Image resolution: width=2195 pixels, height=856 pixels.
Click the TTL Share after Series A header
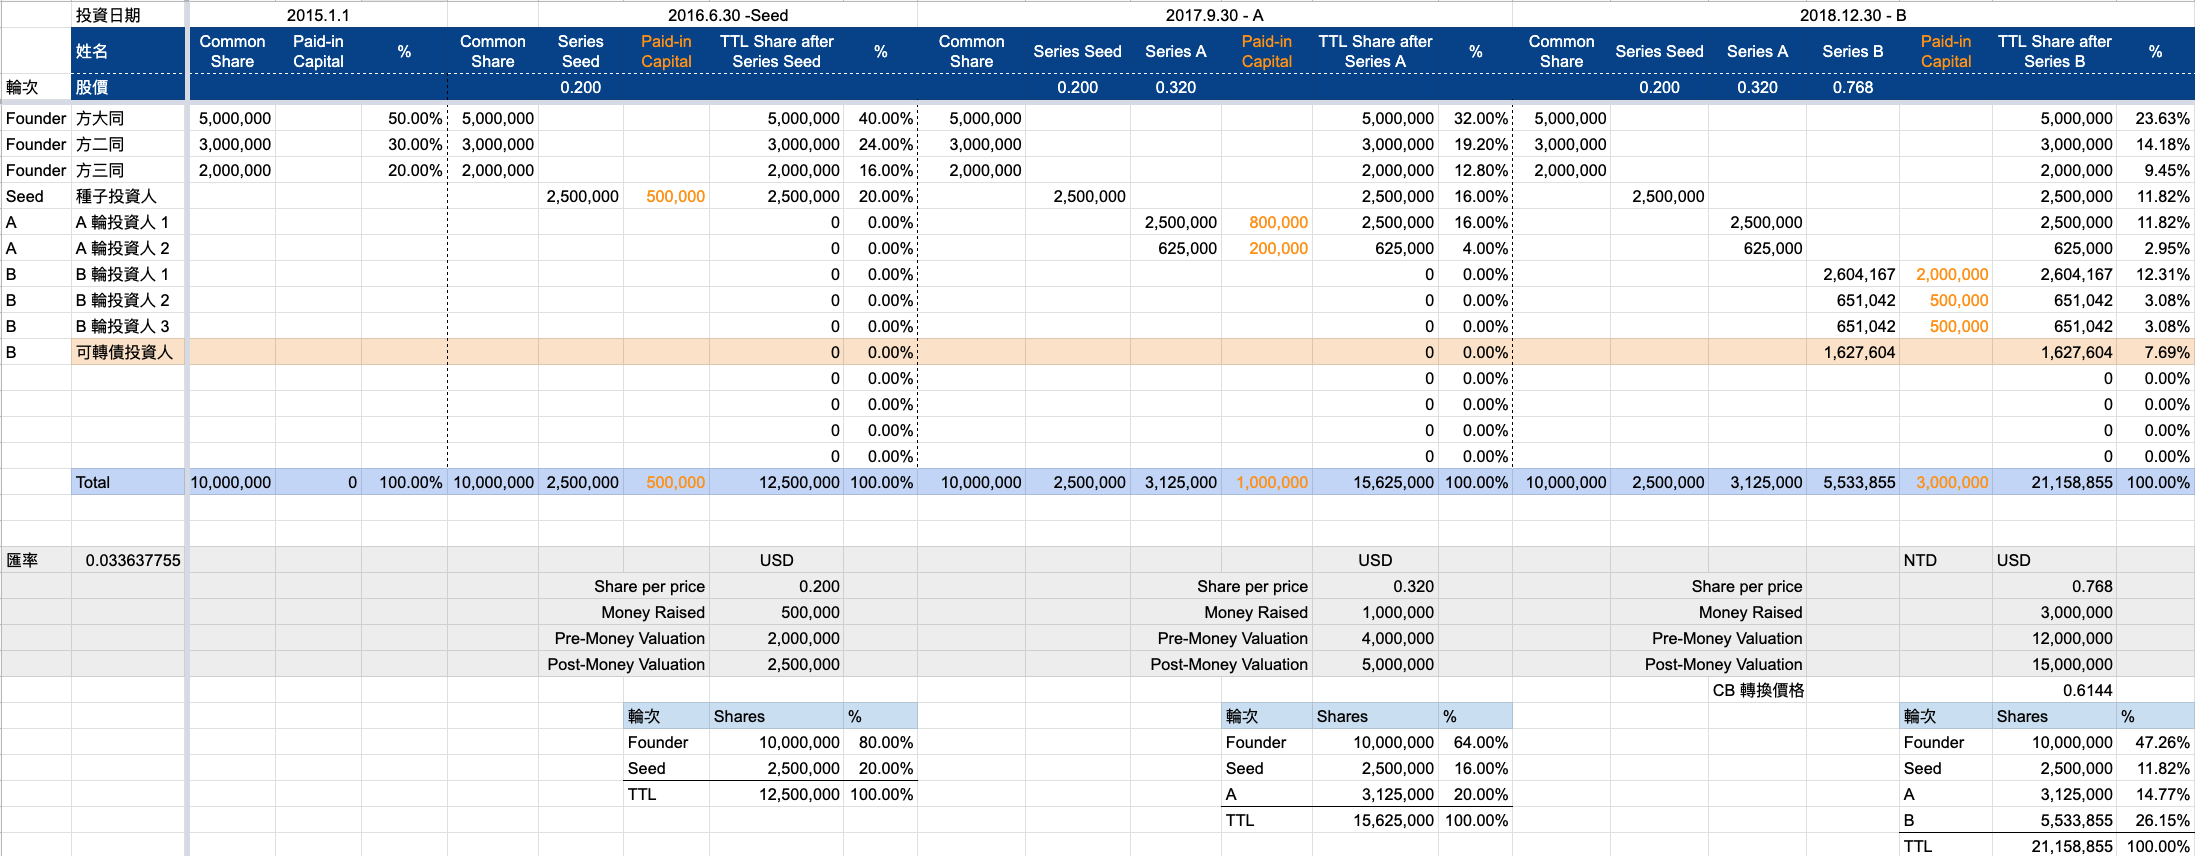1375,51
